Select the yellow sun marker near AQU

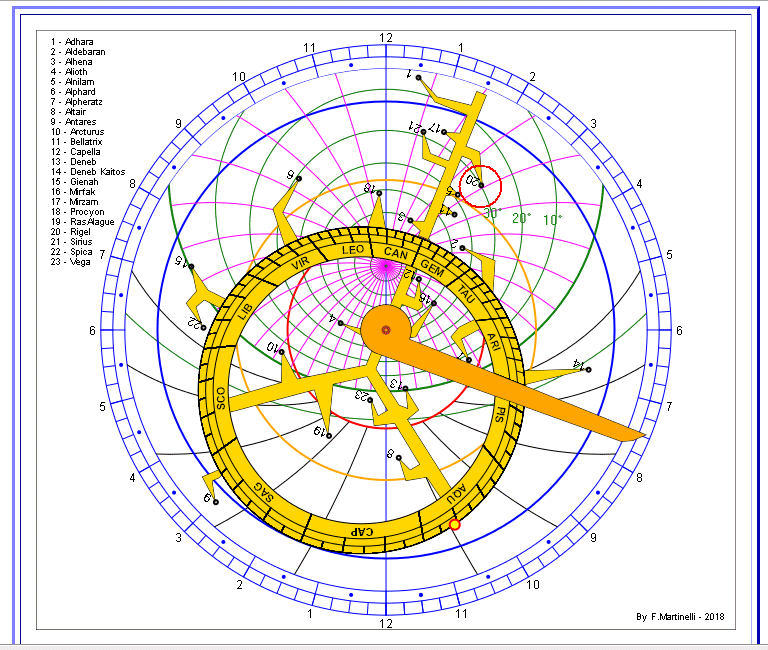(455, 524)
